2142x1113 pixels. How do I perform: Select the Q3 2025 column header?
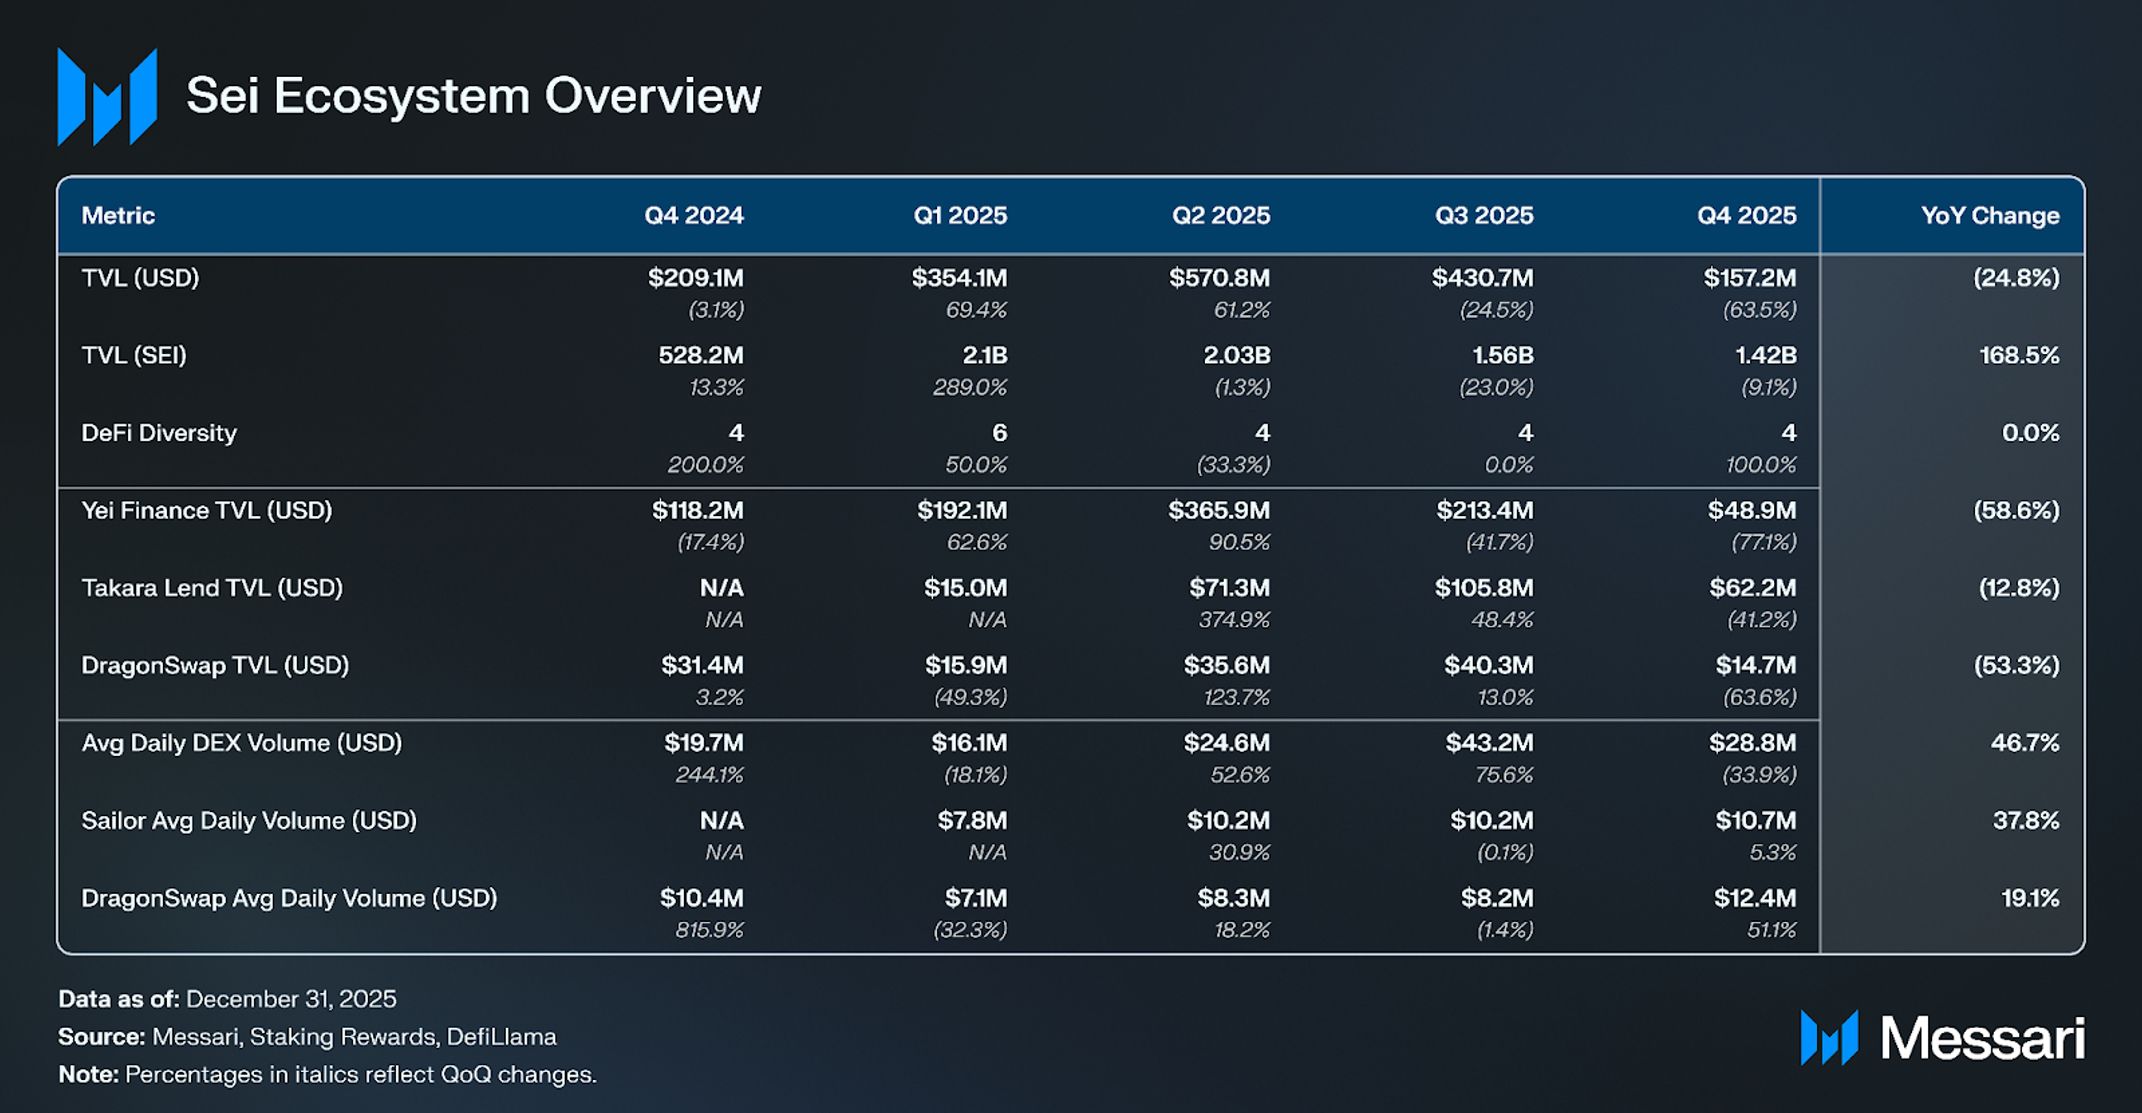tap(1483, 216)
